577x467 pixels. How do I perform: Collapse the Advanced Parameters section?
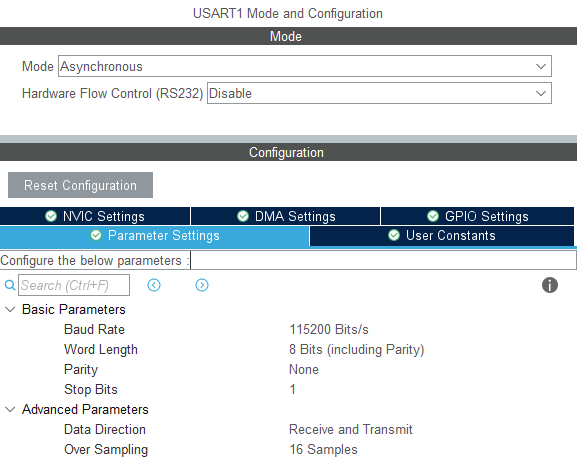[x=10, y=409]
